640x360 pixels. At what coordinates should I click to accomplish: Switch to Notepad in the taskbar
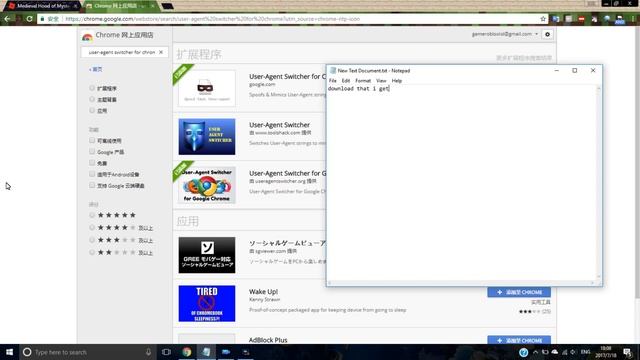[206, 352]
